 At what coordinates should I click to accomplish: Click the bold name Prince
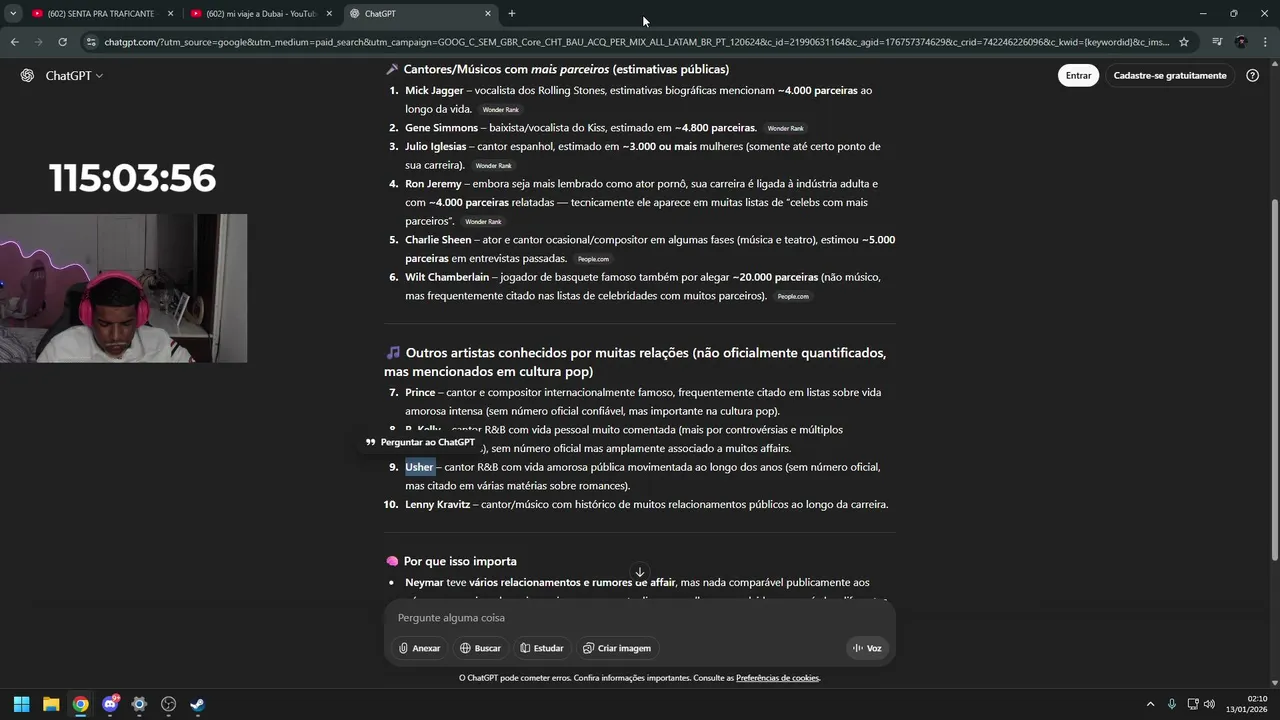click(420, 393)
